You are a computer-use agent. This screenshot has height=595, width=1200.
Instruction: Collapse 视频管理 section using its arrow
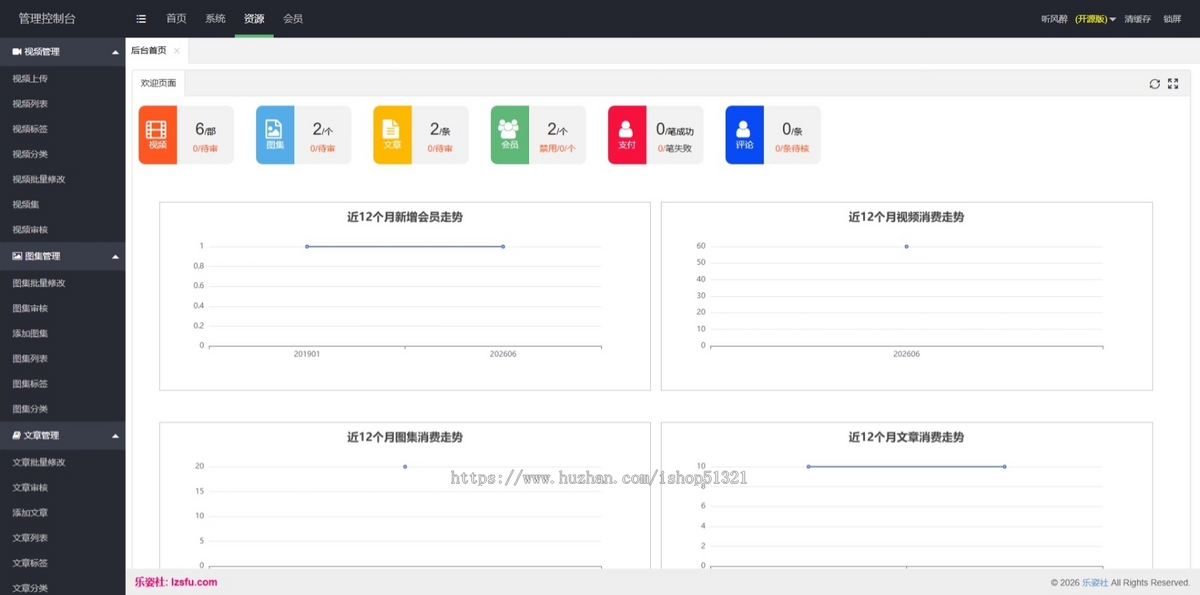click(x=115, y=52)
